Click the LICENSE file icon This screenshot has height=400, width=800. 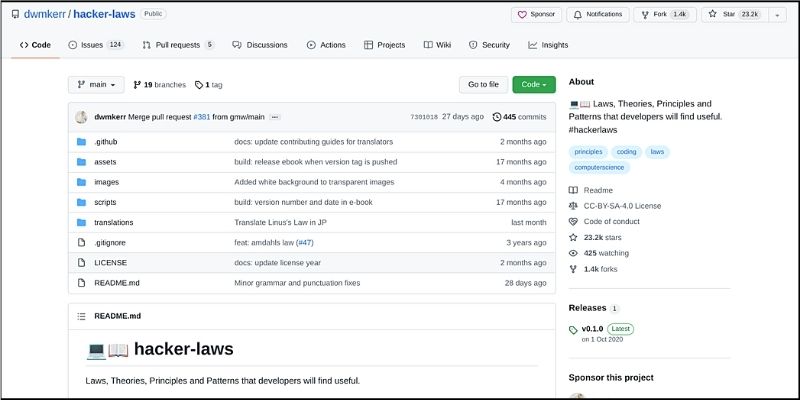(81, 263)
